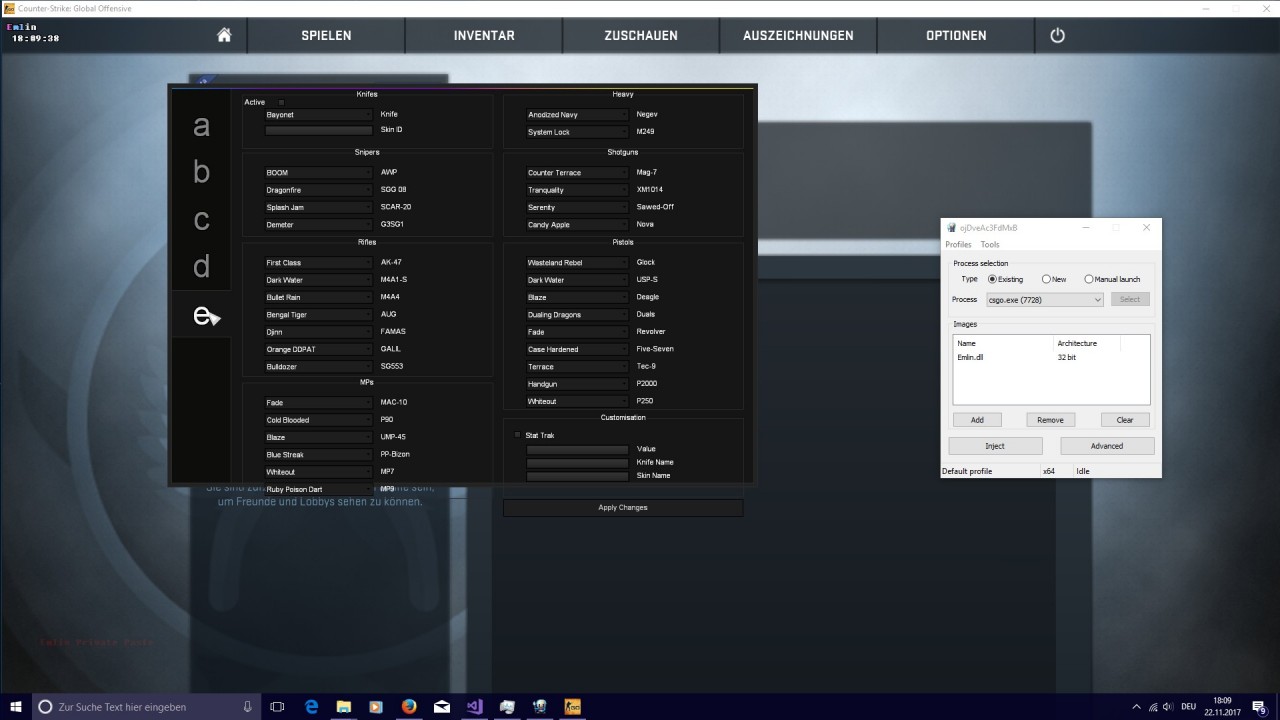Switch to tab a in the cheat menu

pyautogui.click(x=201, y=126)
